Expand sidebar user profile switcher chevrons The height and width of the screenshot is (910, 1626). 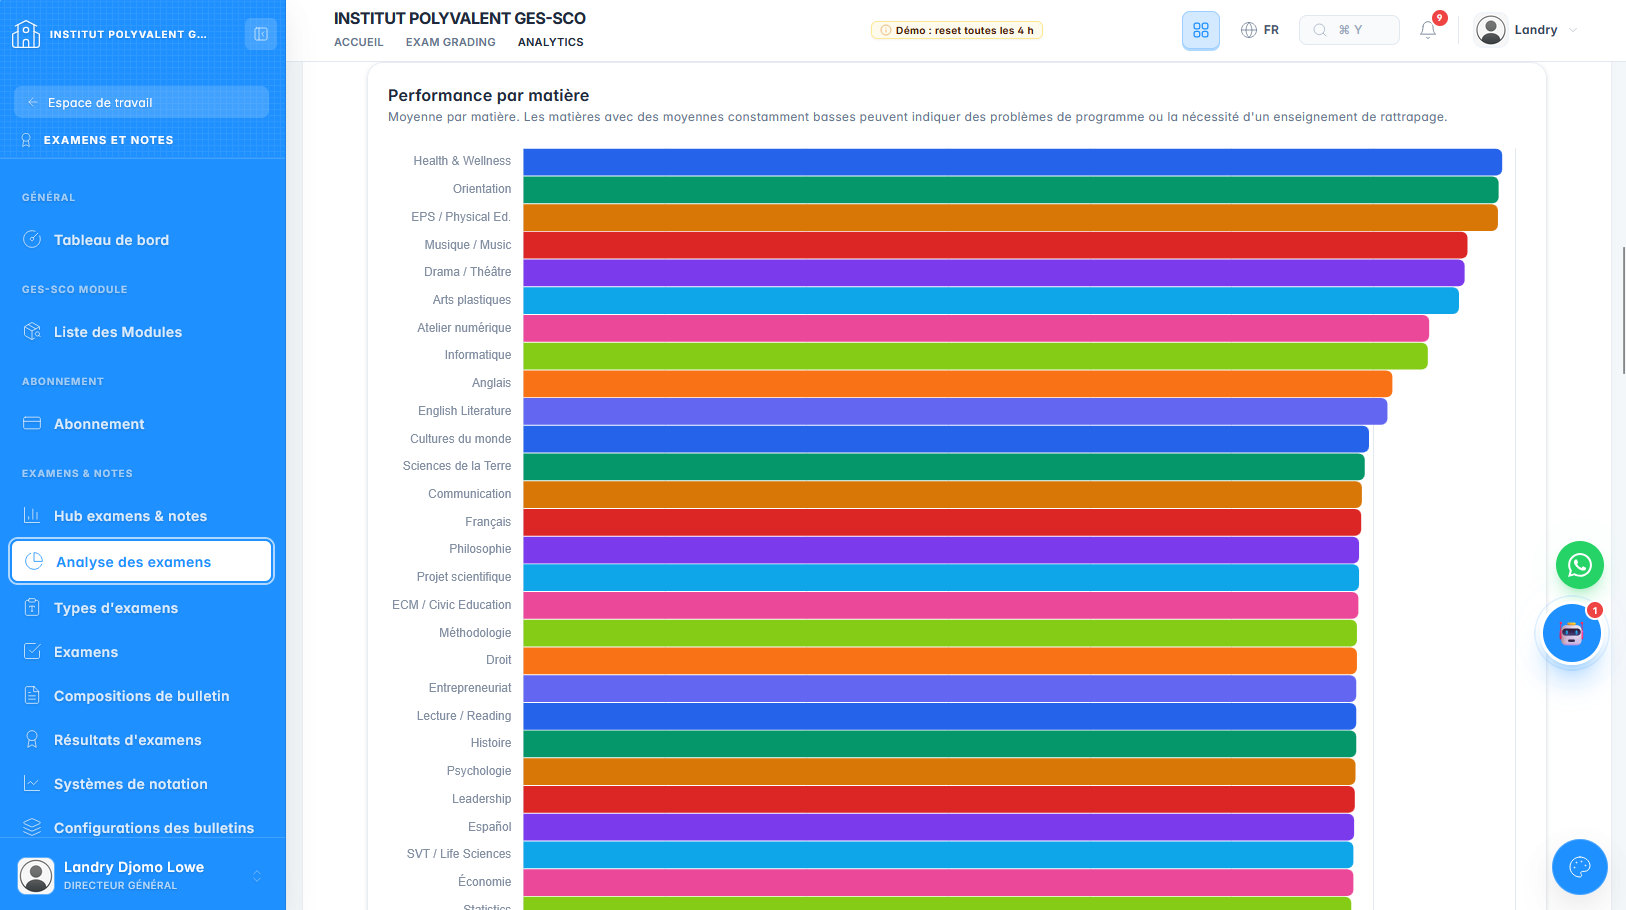[x=257, y=876]
